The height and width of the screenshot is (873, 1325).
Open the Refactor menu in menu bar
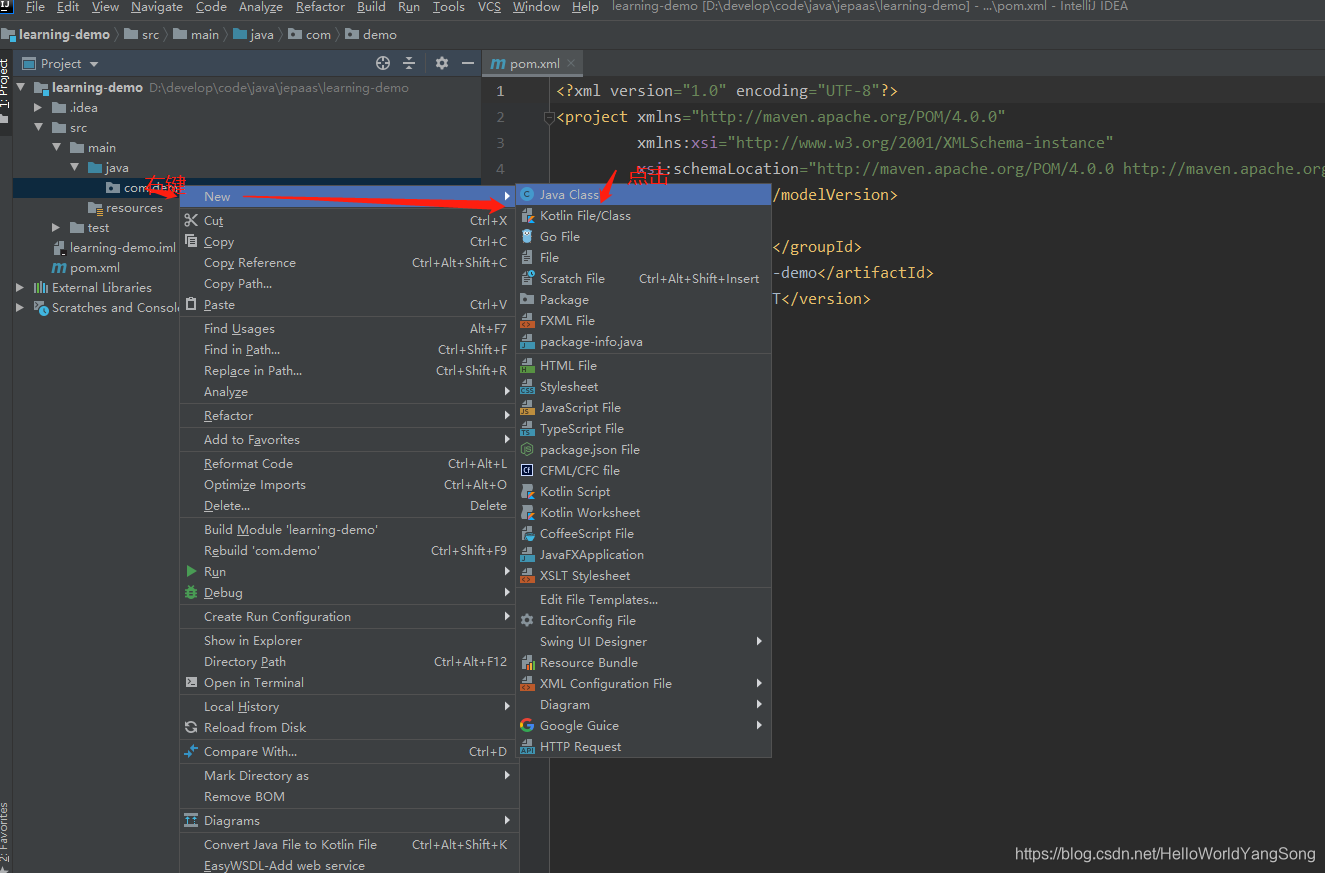pyautogui.click(x=321, y=7)
